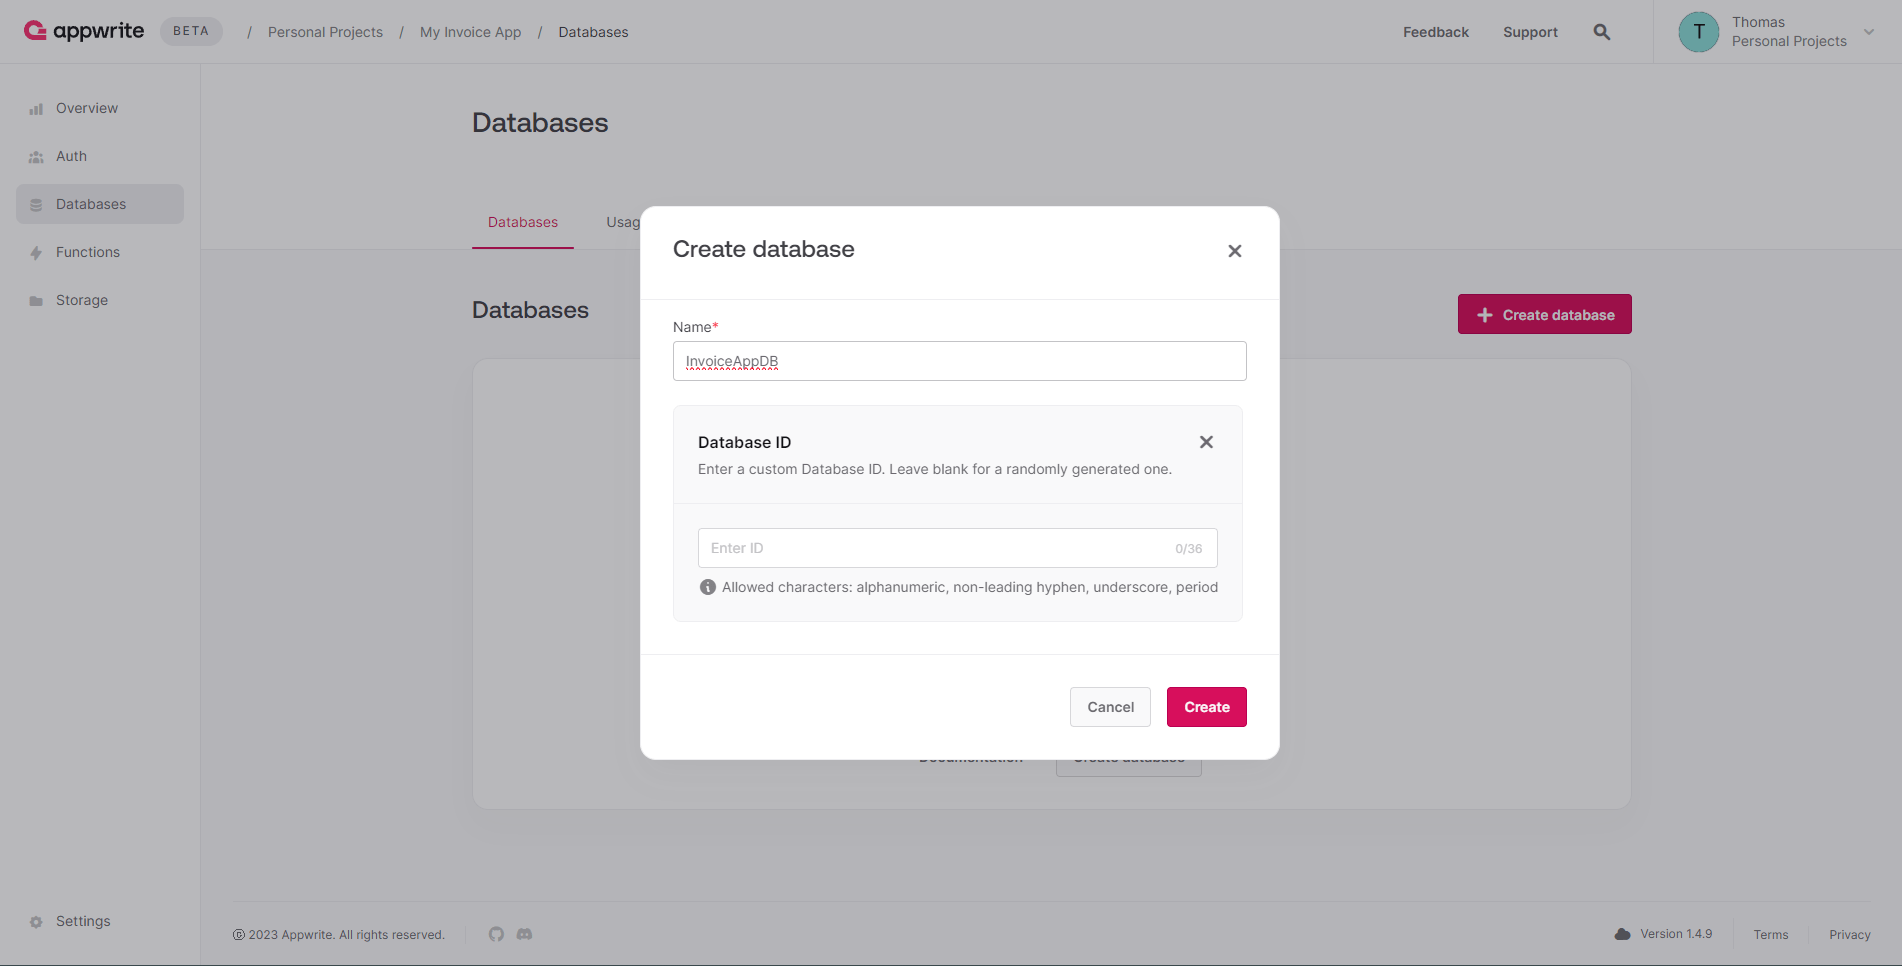Image resolution: width=1902 pixels, height=966 pixels.
Task: Switch to the Databases tab
Action: coord(523,222)
